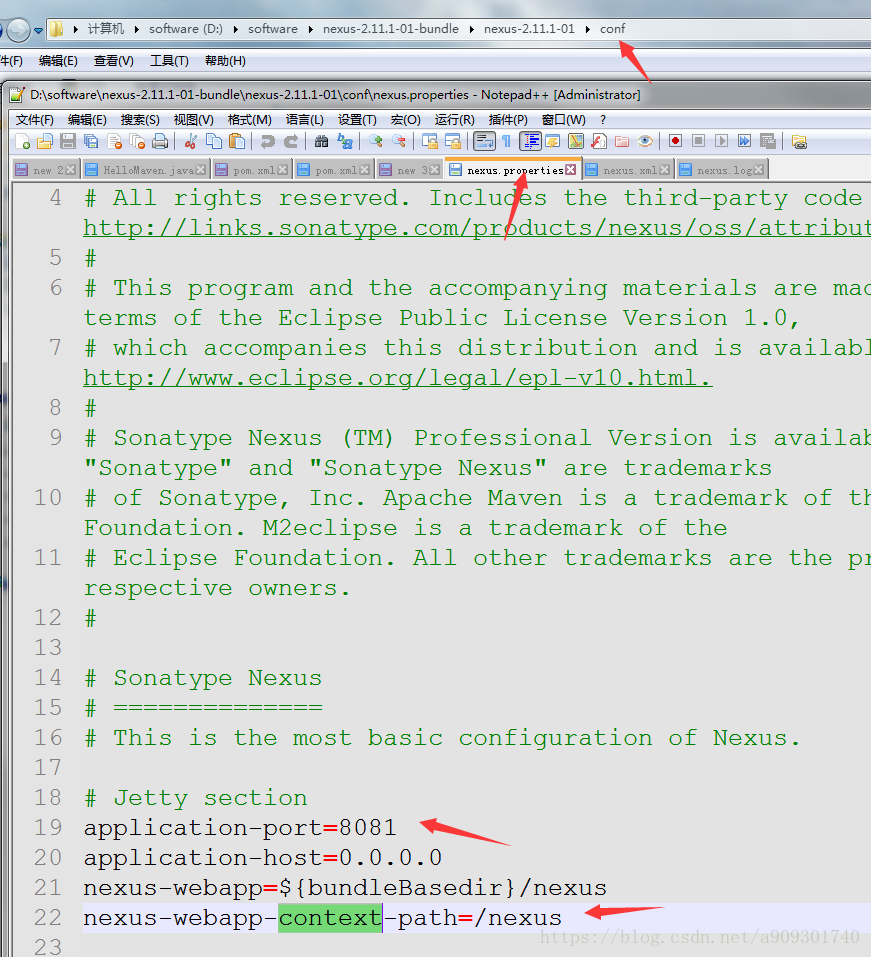Click nexus-2.11.1-01-bundle in breadcrumb
Image resolution: width=871 pixels, height=957 pixels.
click(x=391, y=29)
